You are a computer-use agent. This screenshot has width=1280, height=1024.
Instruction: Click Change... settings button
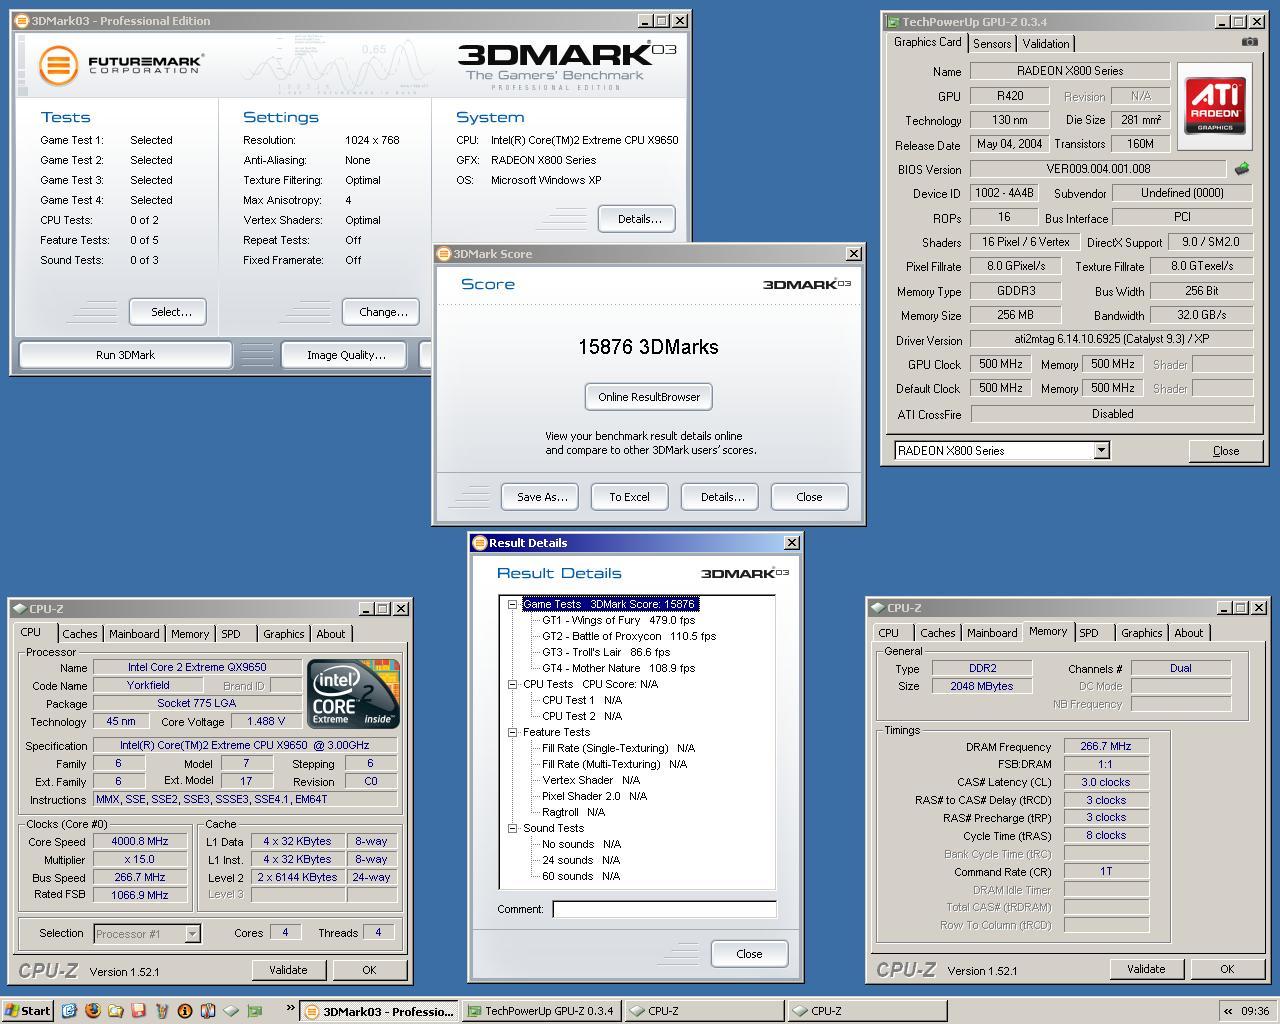383,312
